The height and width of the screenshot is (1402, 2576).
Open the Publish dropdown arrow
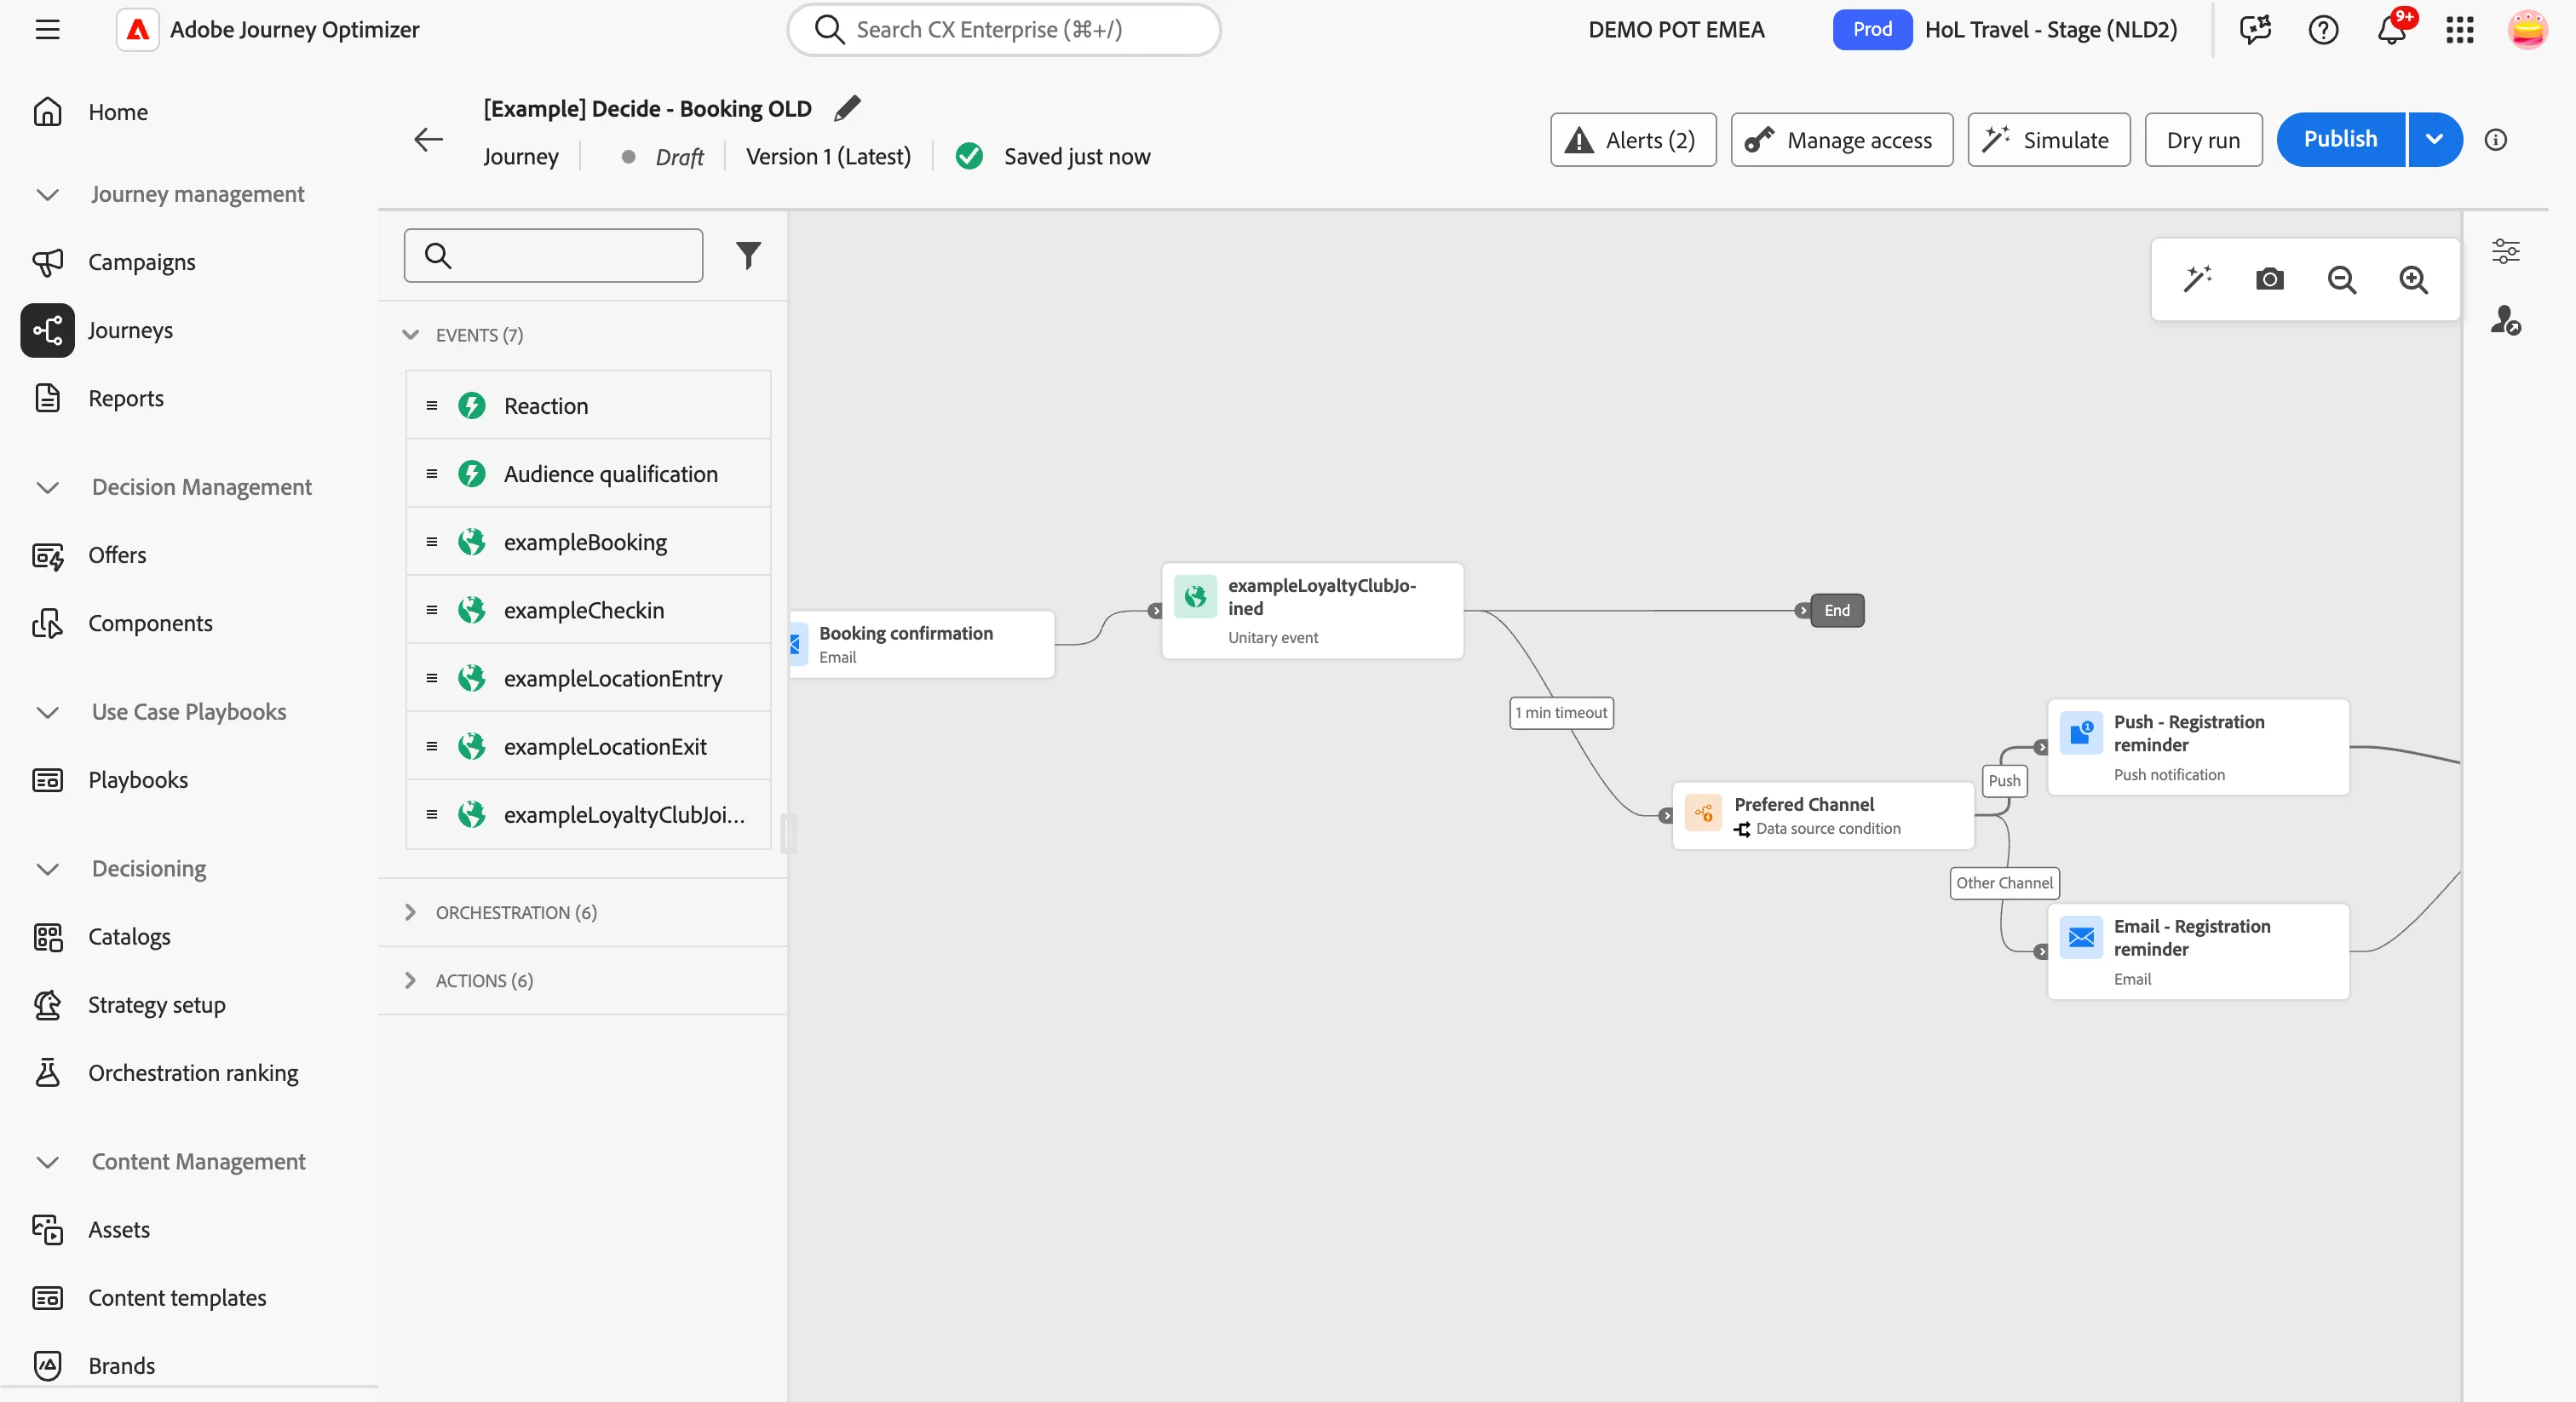point(2434,139)
